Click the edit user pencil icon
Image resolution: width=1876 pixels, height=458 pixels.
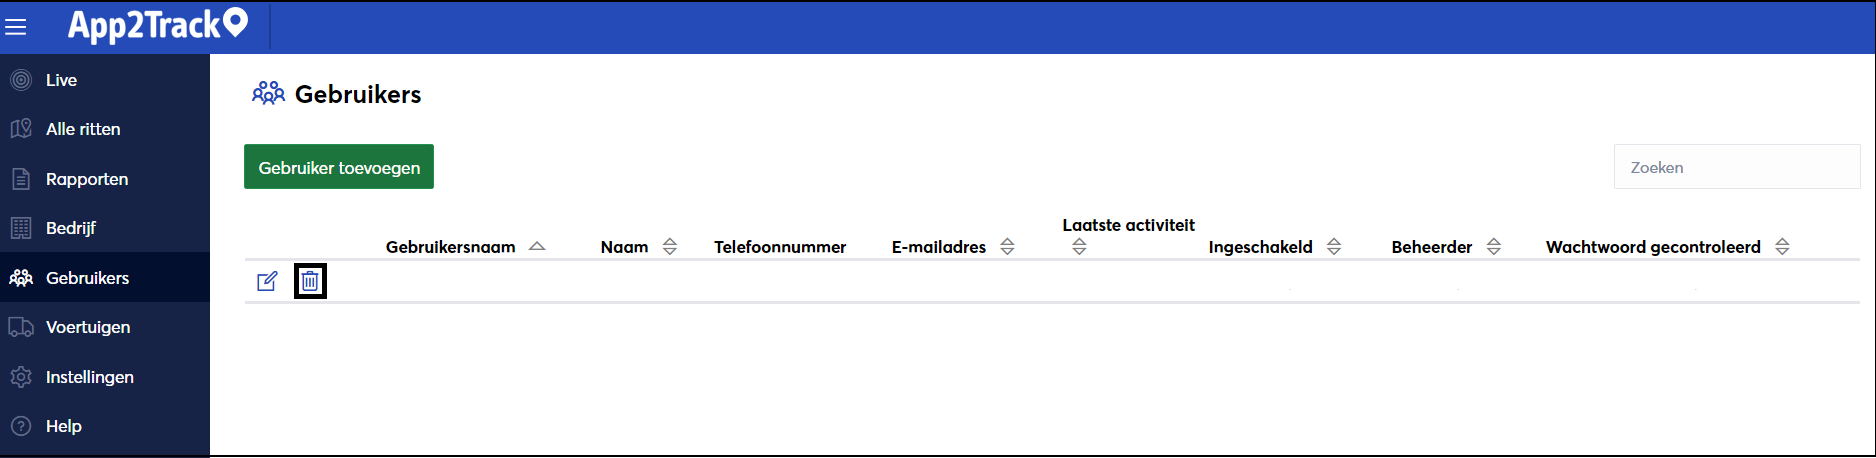pos(267,282)
